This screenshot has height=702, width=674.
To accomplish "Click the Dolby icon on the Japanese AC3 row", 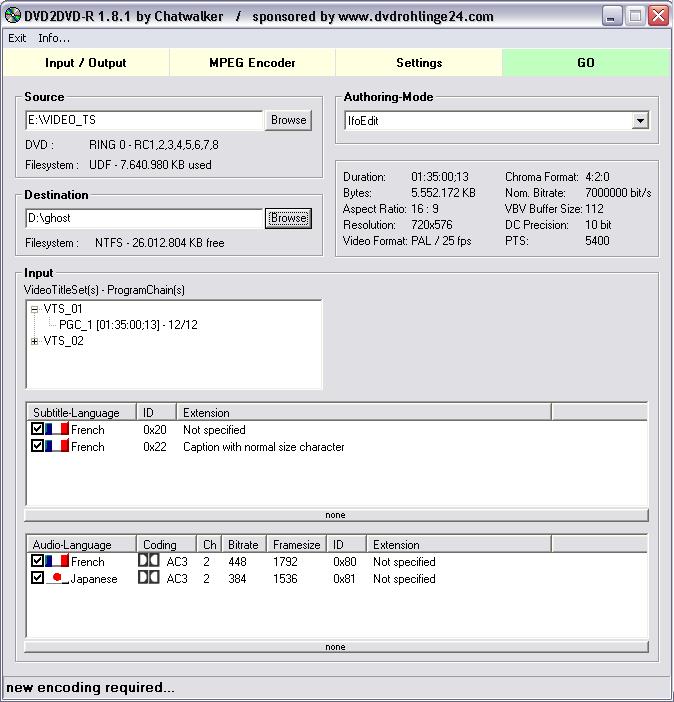I will click(149, 578).
